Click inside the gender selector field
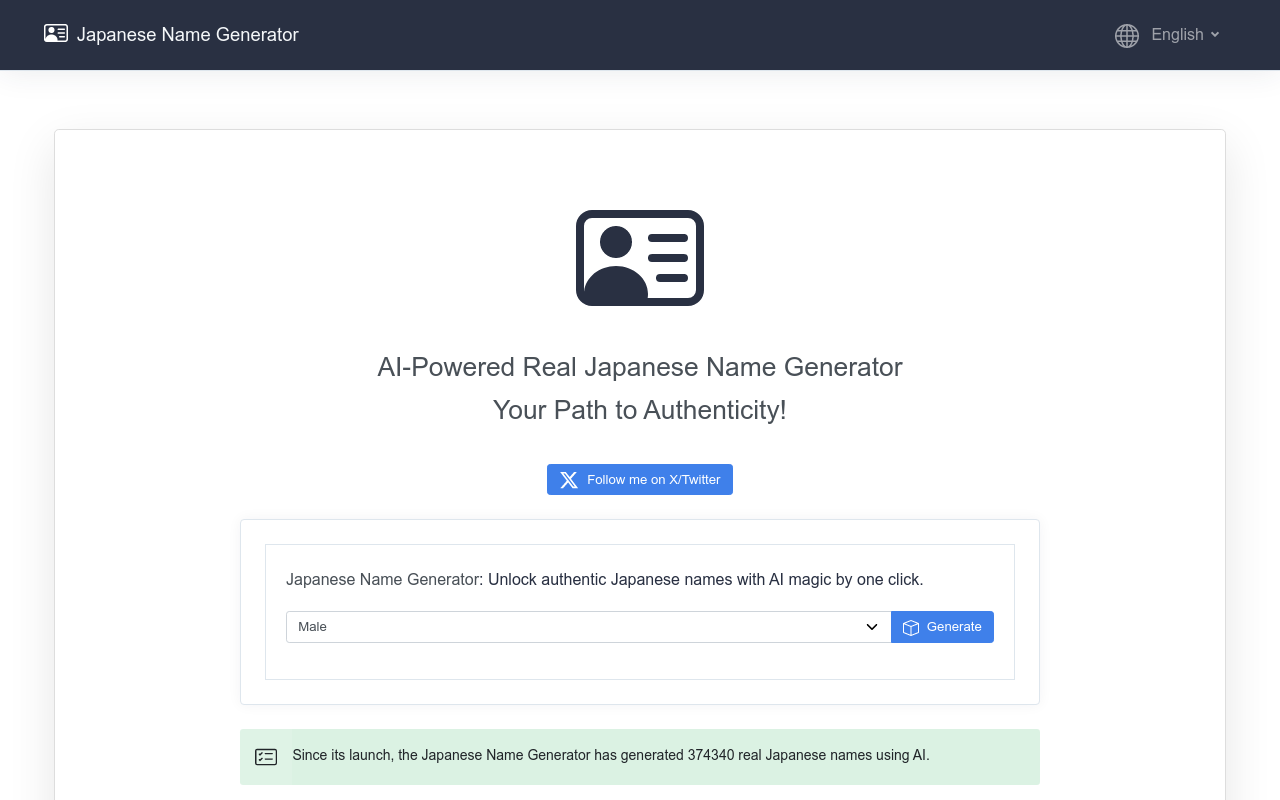The image size is (1280, 800). tap(500, 627)
